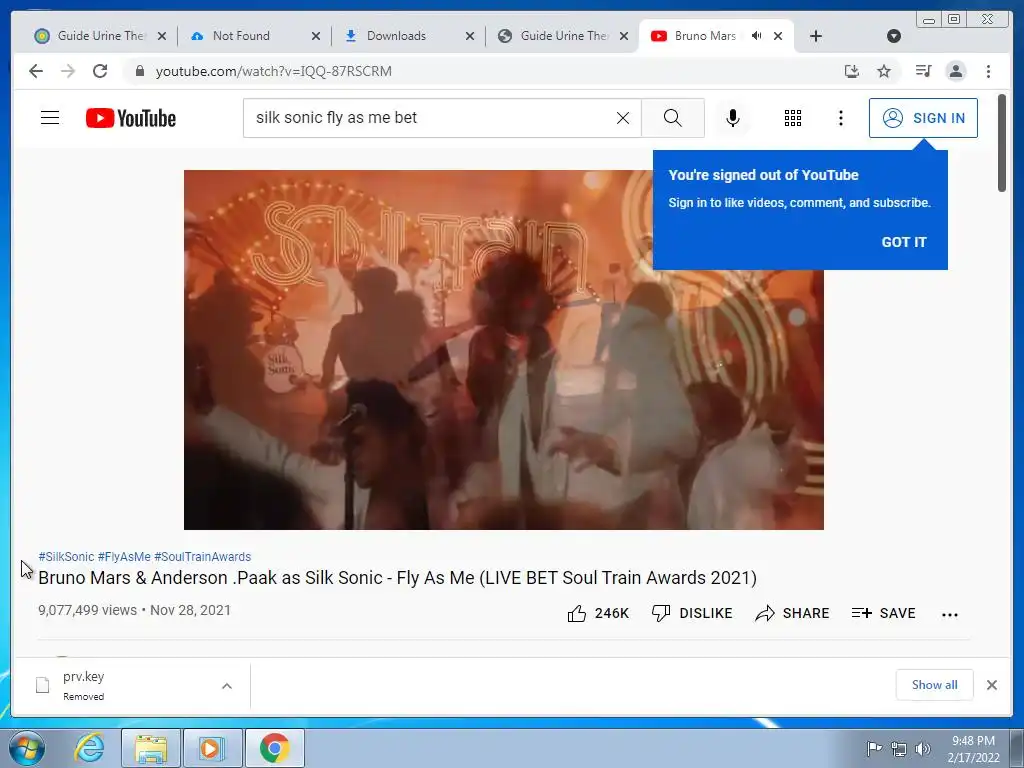1024x768 pixels.
Task: Click the page vertical scrollbar
Action: point(1002,143)
